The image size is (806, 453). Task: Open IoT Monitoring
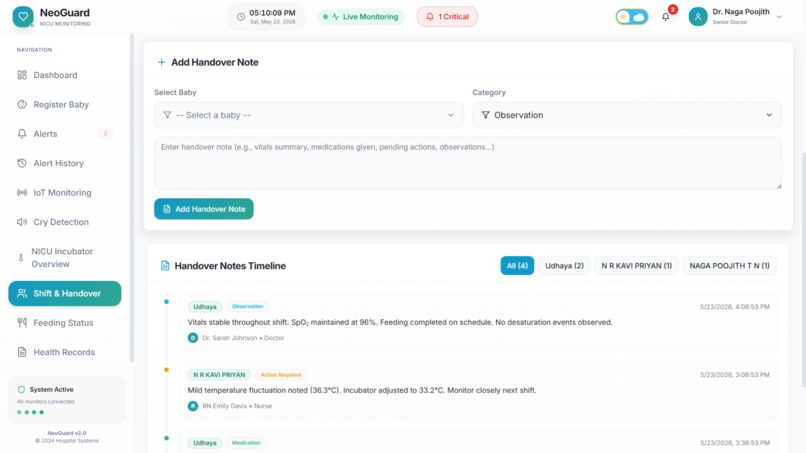(65, 192)
